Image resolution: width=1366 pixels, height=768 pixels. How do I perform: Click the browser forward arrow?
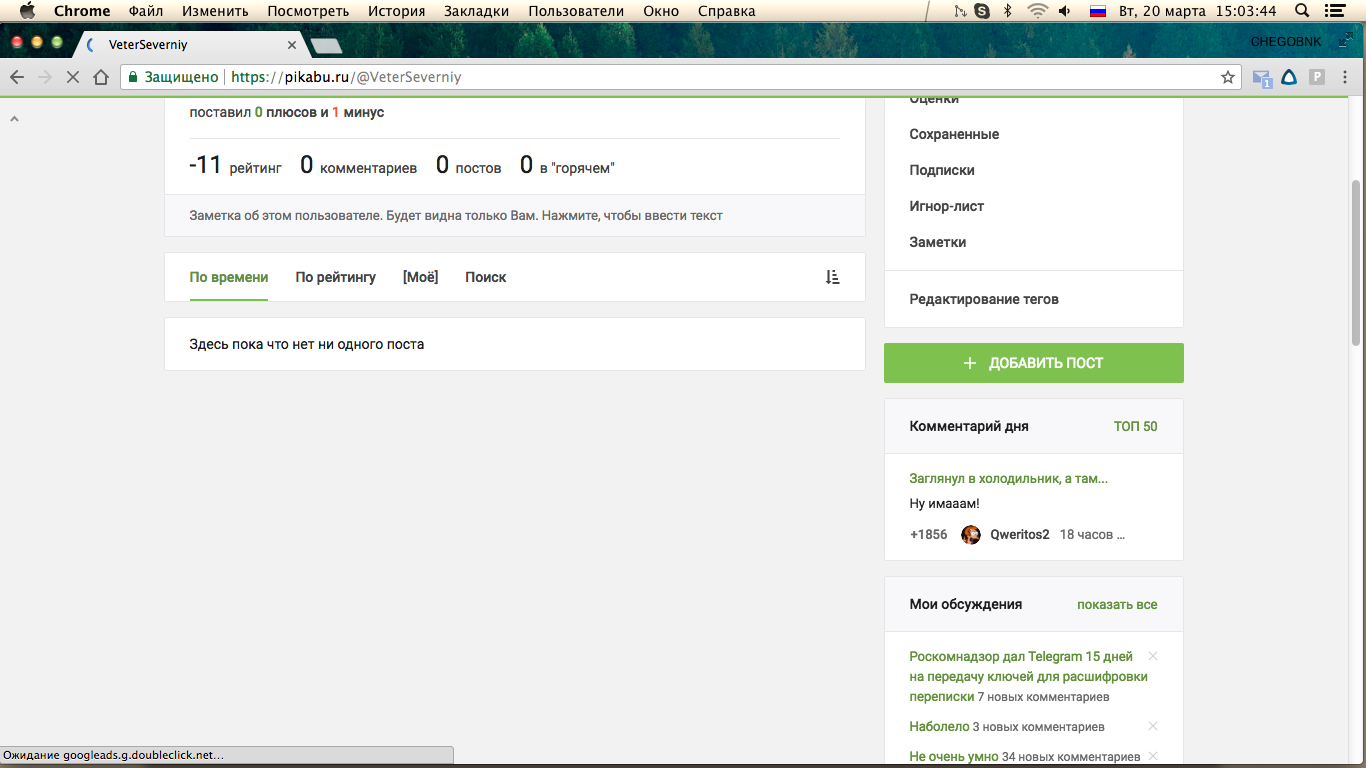45,77
